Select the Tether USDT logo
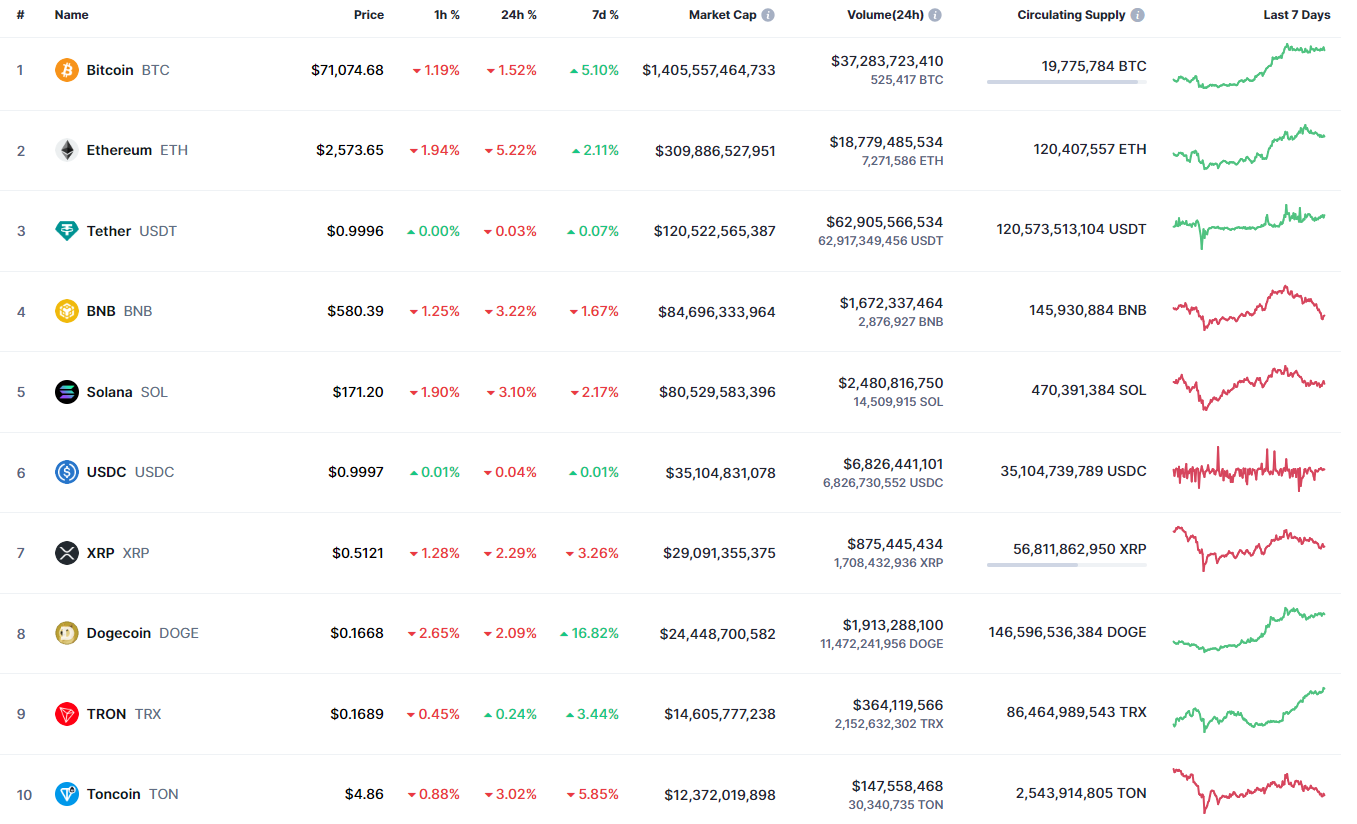Image resolution: width=1357 pixels, height=824 pixels. (66, 230)
